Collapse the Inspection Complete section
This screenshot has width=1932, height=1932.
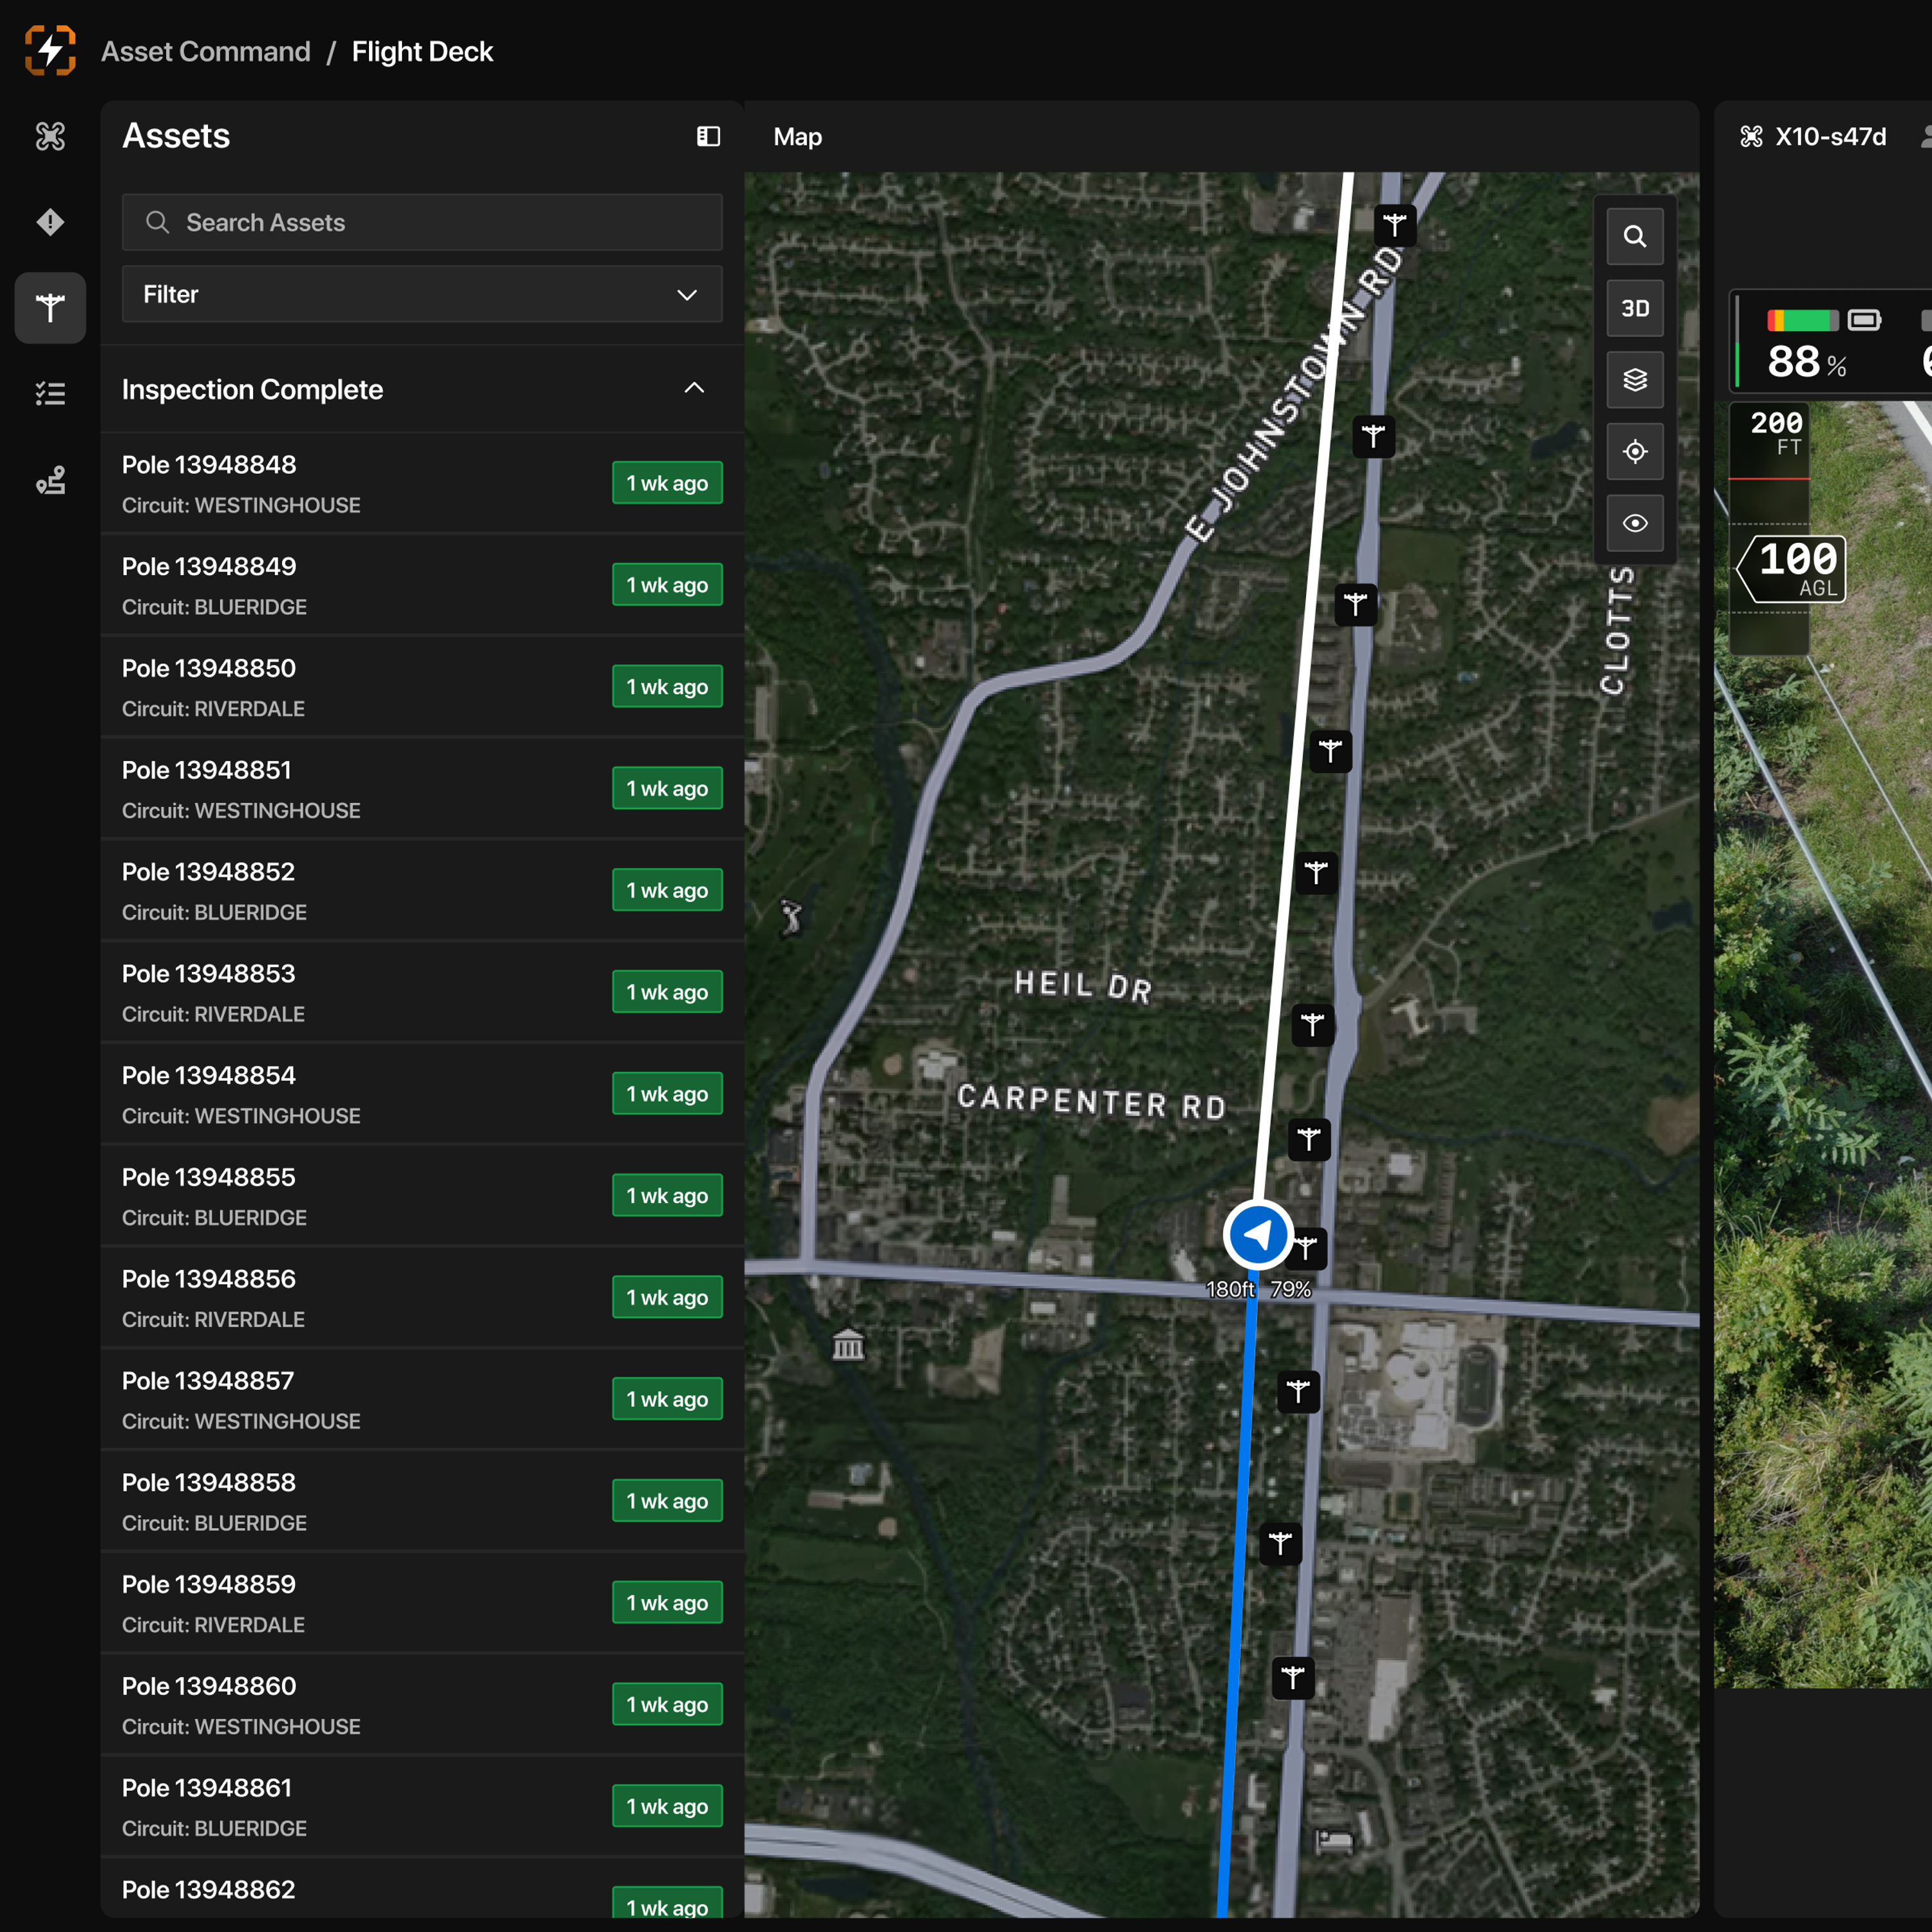(694, 388)
